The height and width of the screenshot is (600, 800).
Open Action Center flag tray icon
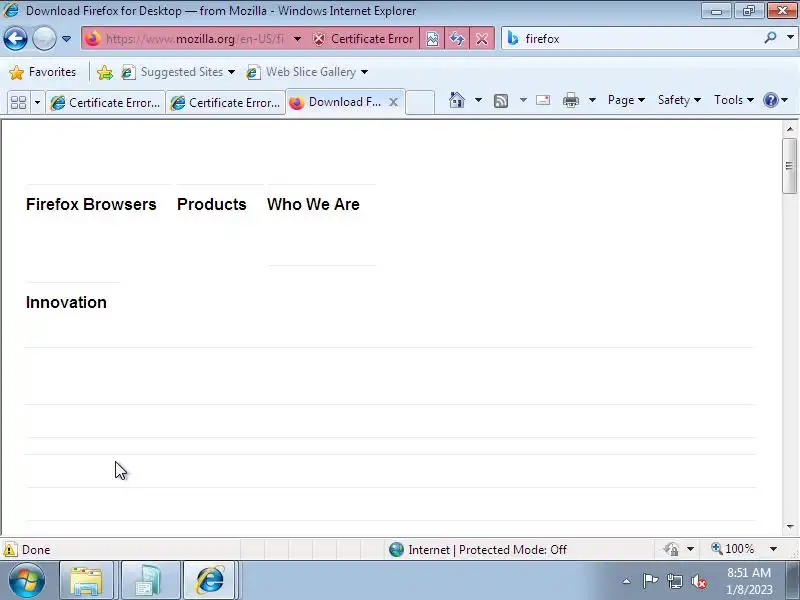(649, 581)
